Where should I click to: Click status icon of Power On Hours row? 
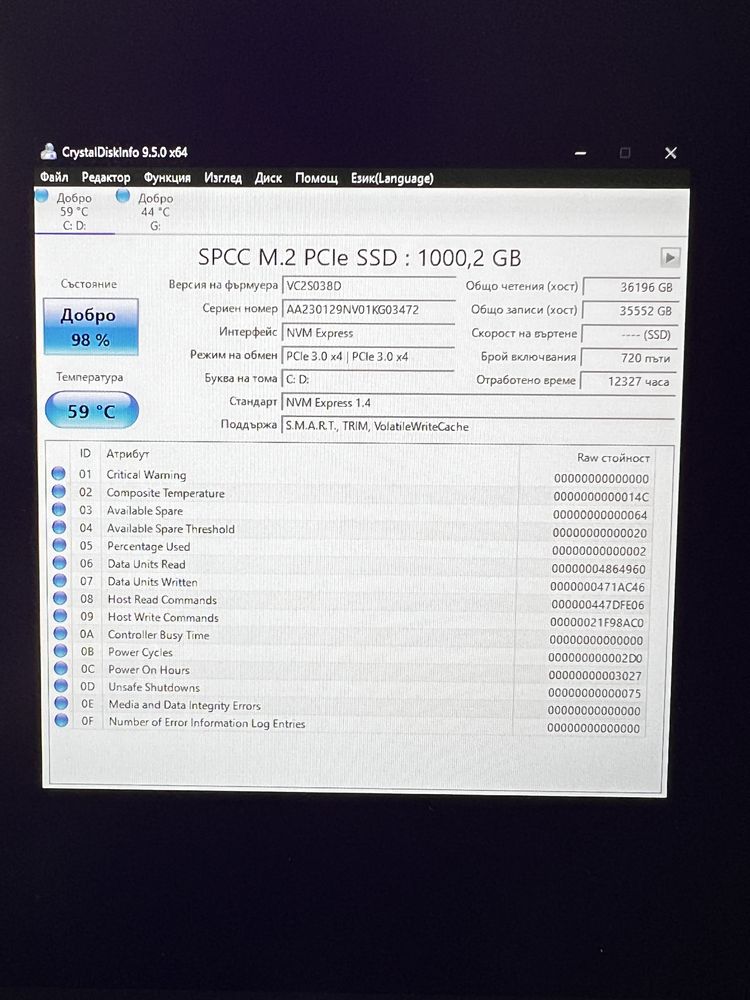pos(61,668)
